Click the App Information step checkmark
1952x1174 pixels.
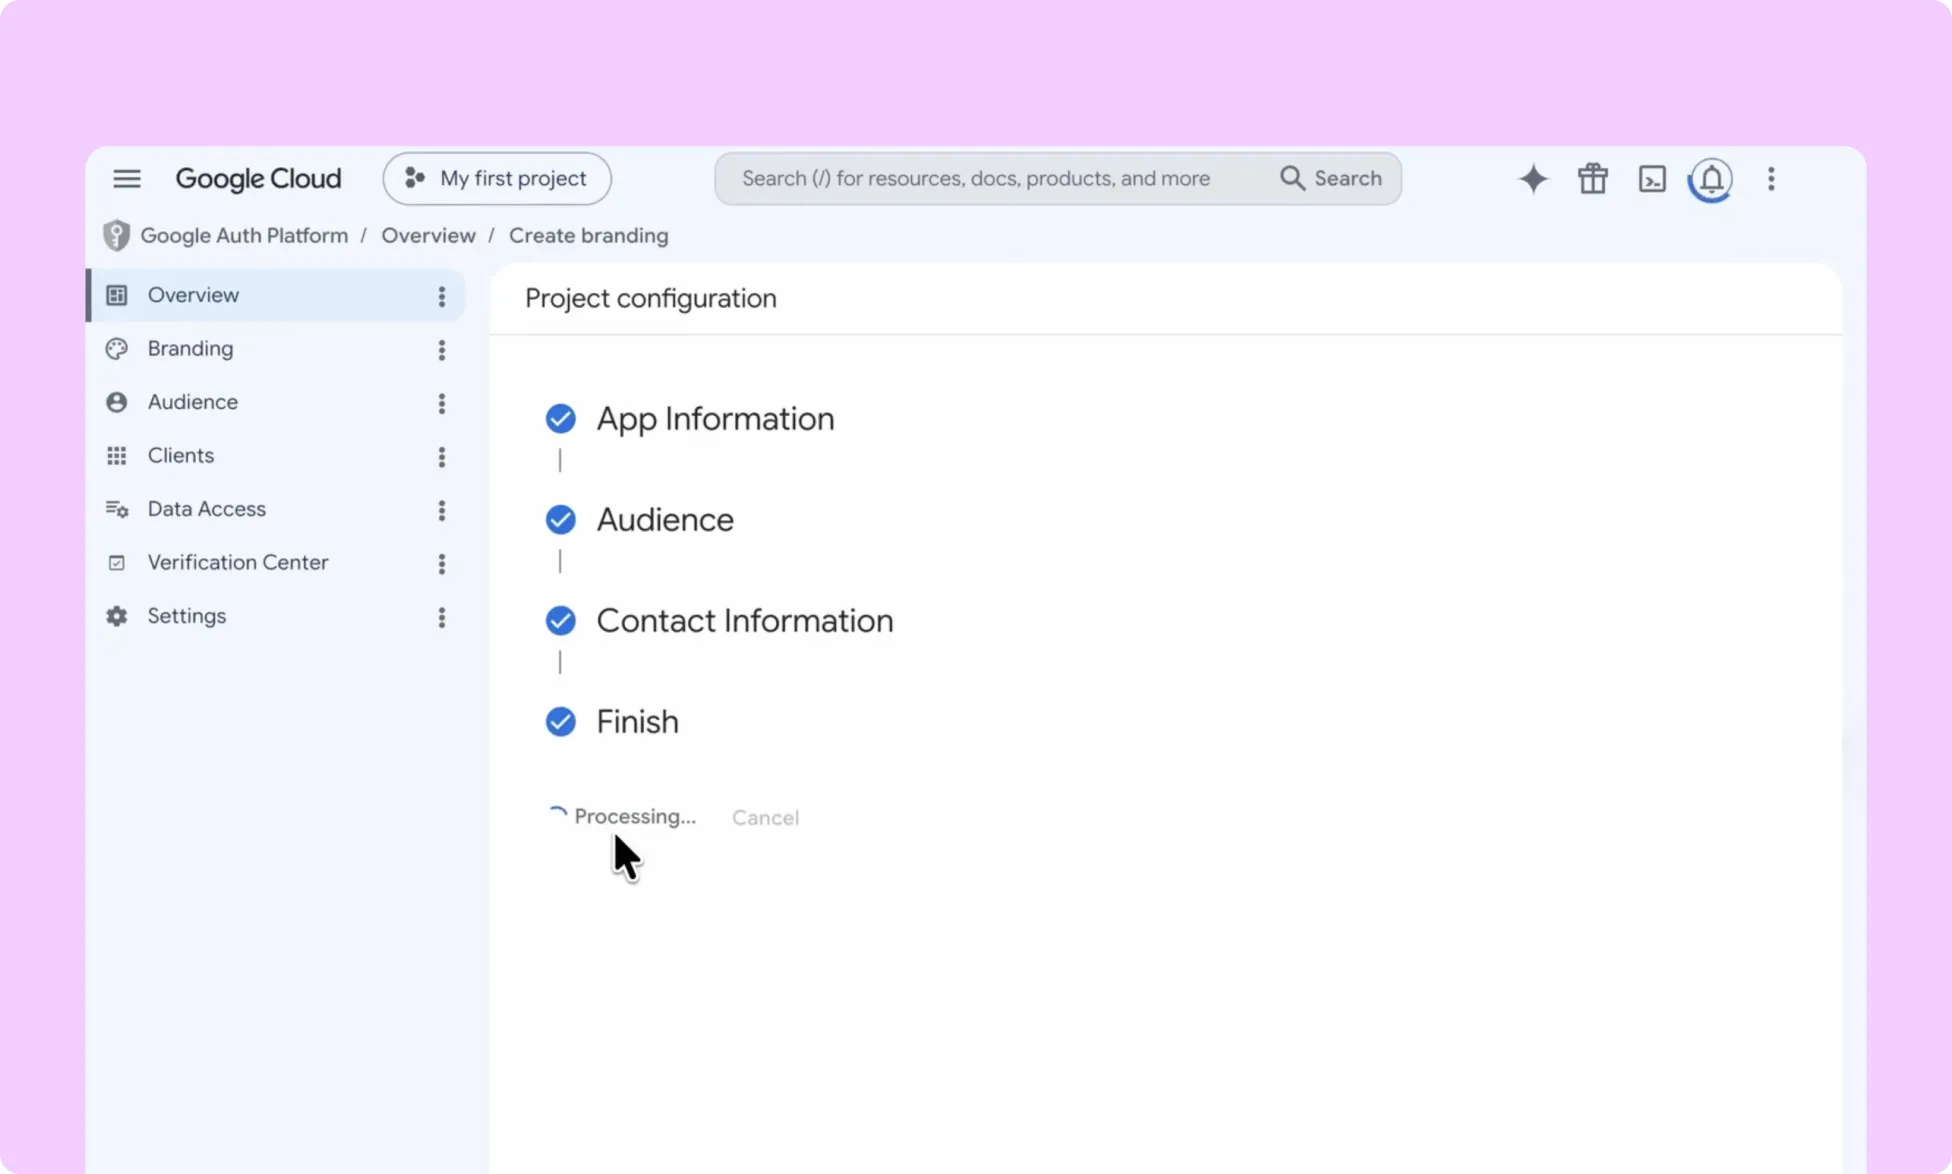(x=561, y=418)
